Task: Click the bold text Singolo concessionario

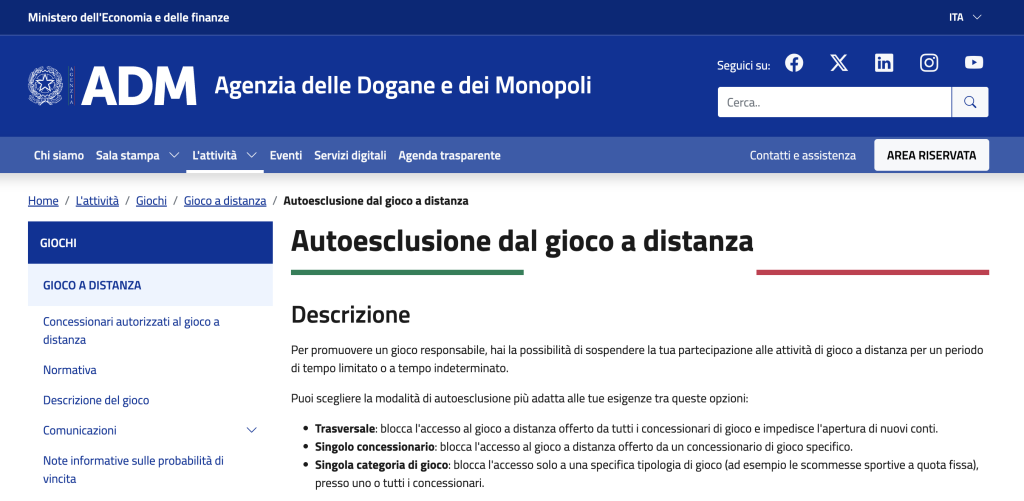Action: [375, 447]
